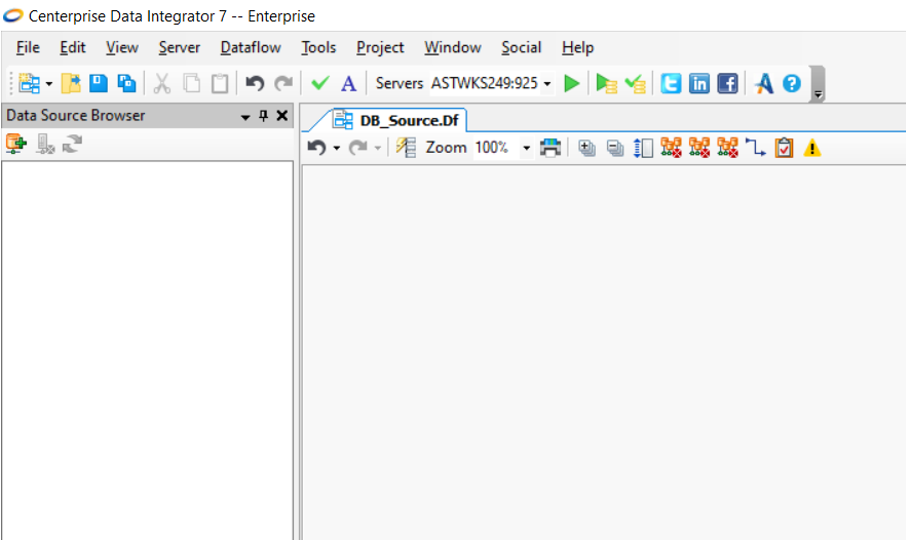The width and height of the screenshot is (906, 540).
Task: Open the Data Source Browser panel options arrow
Action: tap(246, 117)
